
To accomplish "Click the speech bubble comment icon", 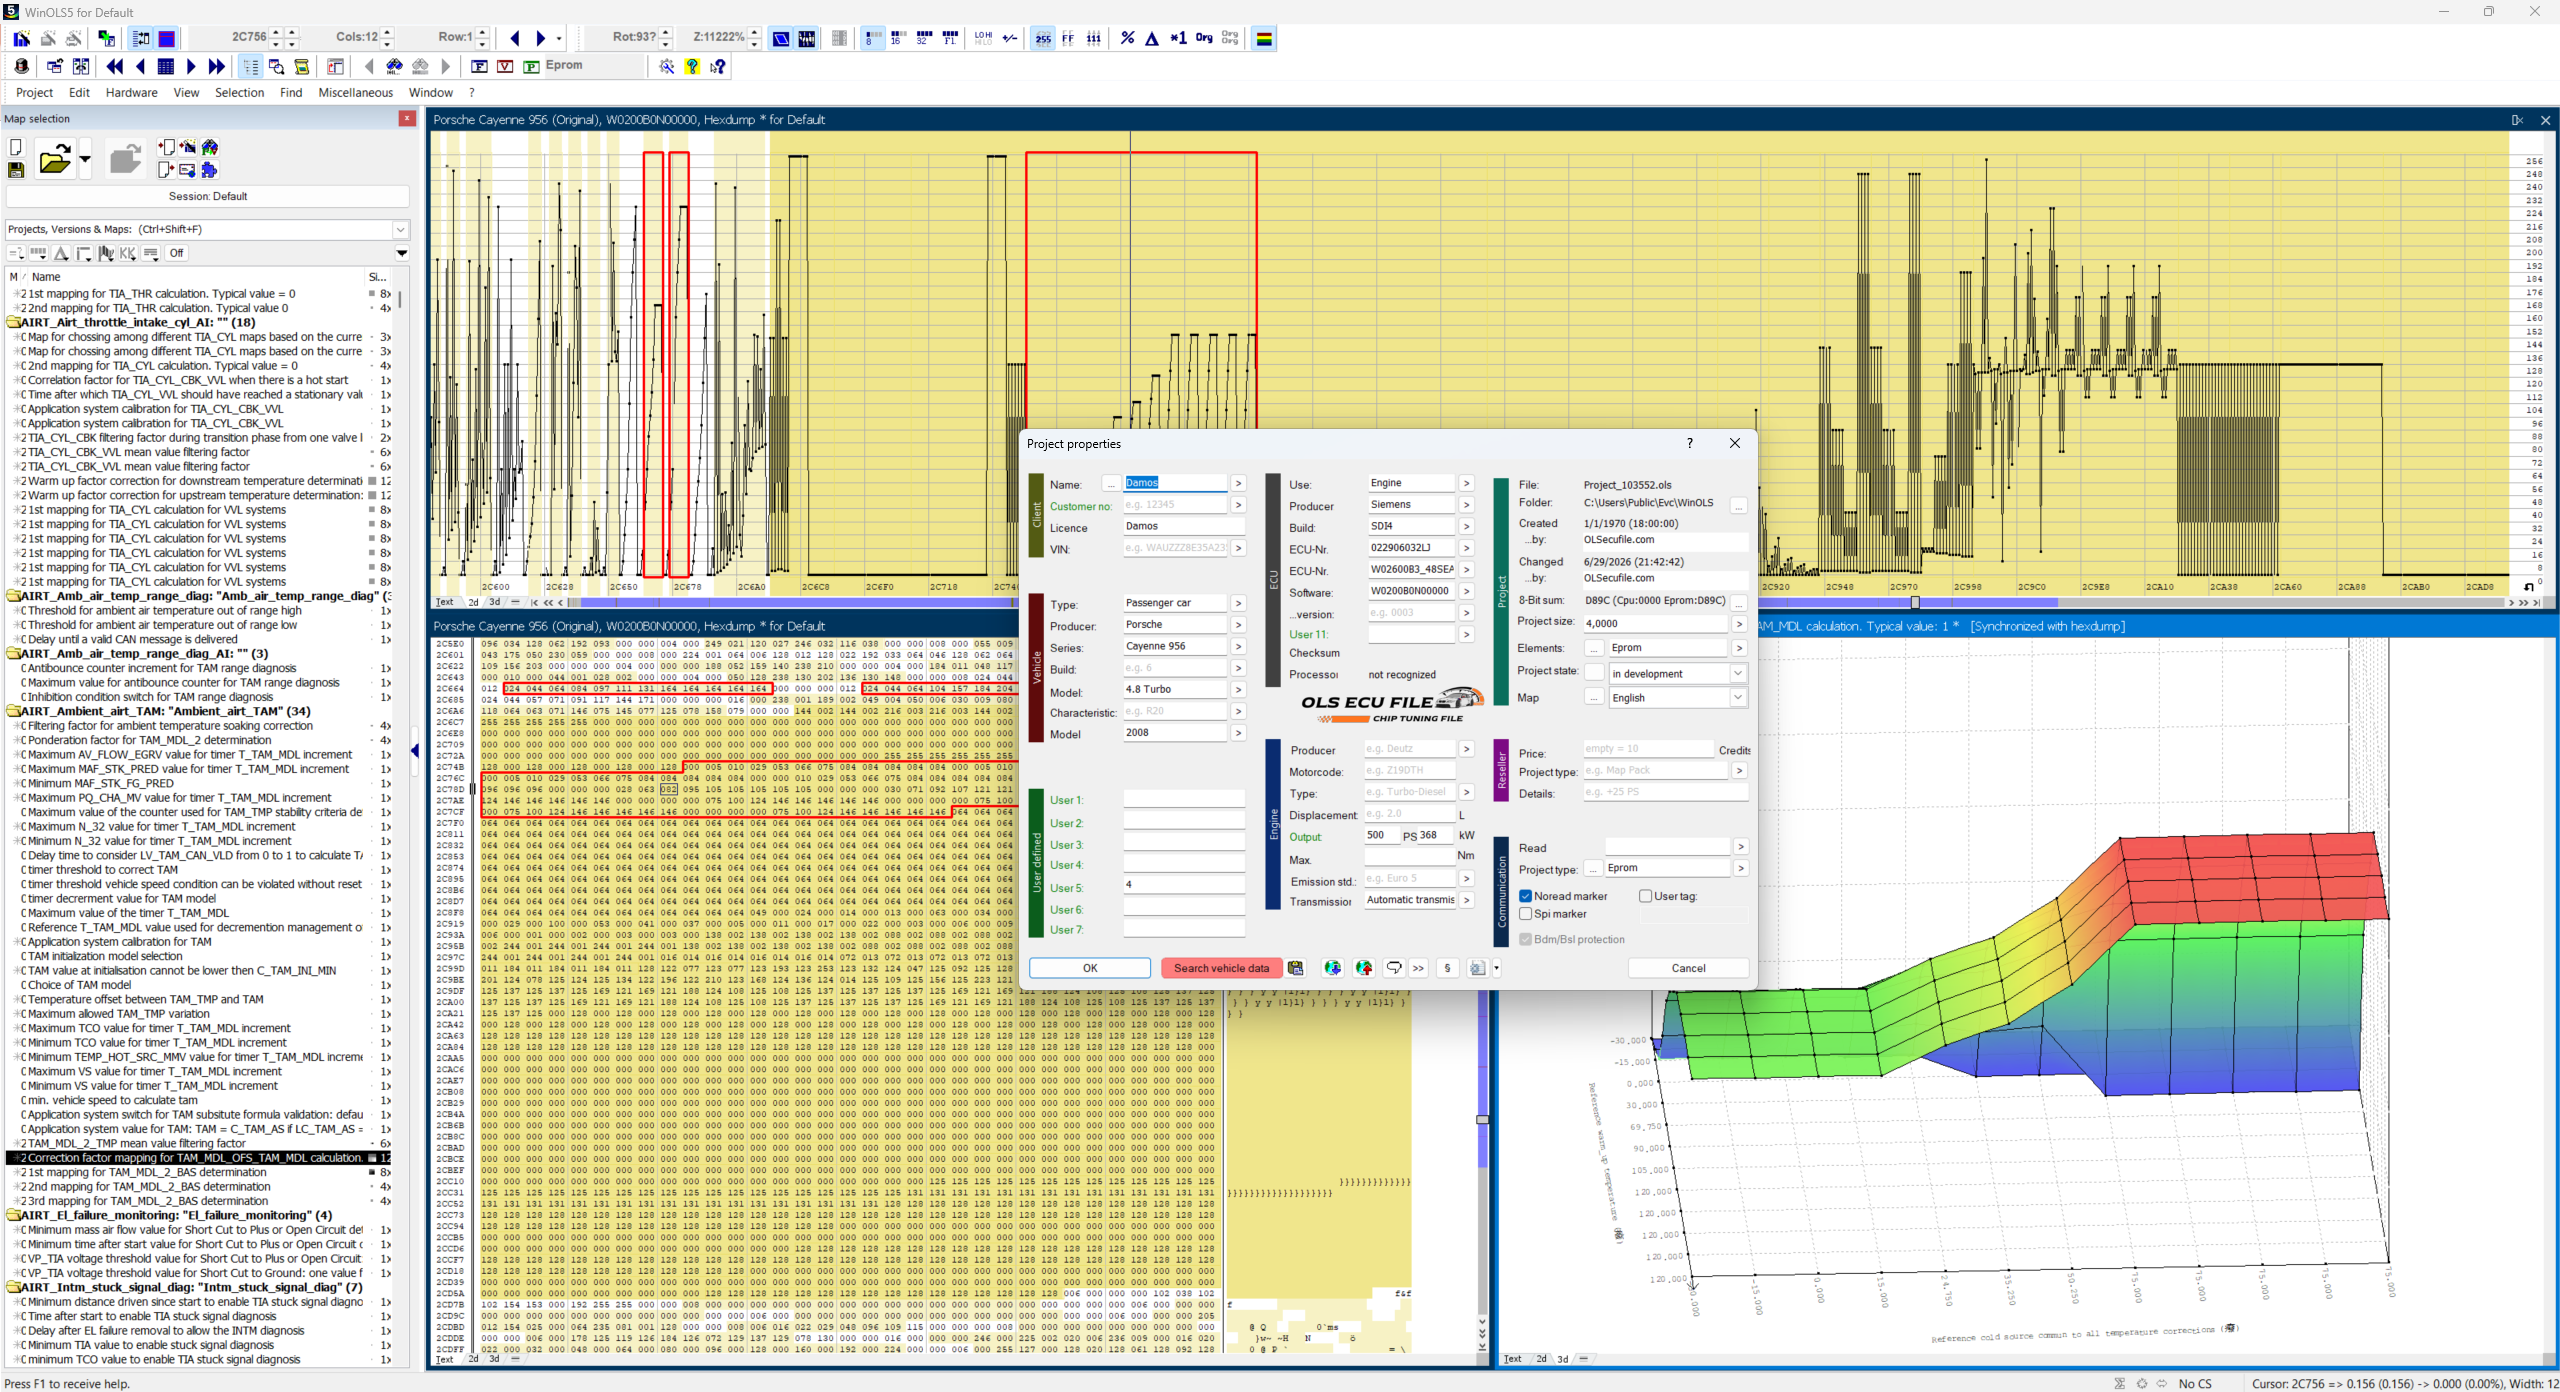I will click(1394, 968).
